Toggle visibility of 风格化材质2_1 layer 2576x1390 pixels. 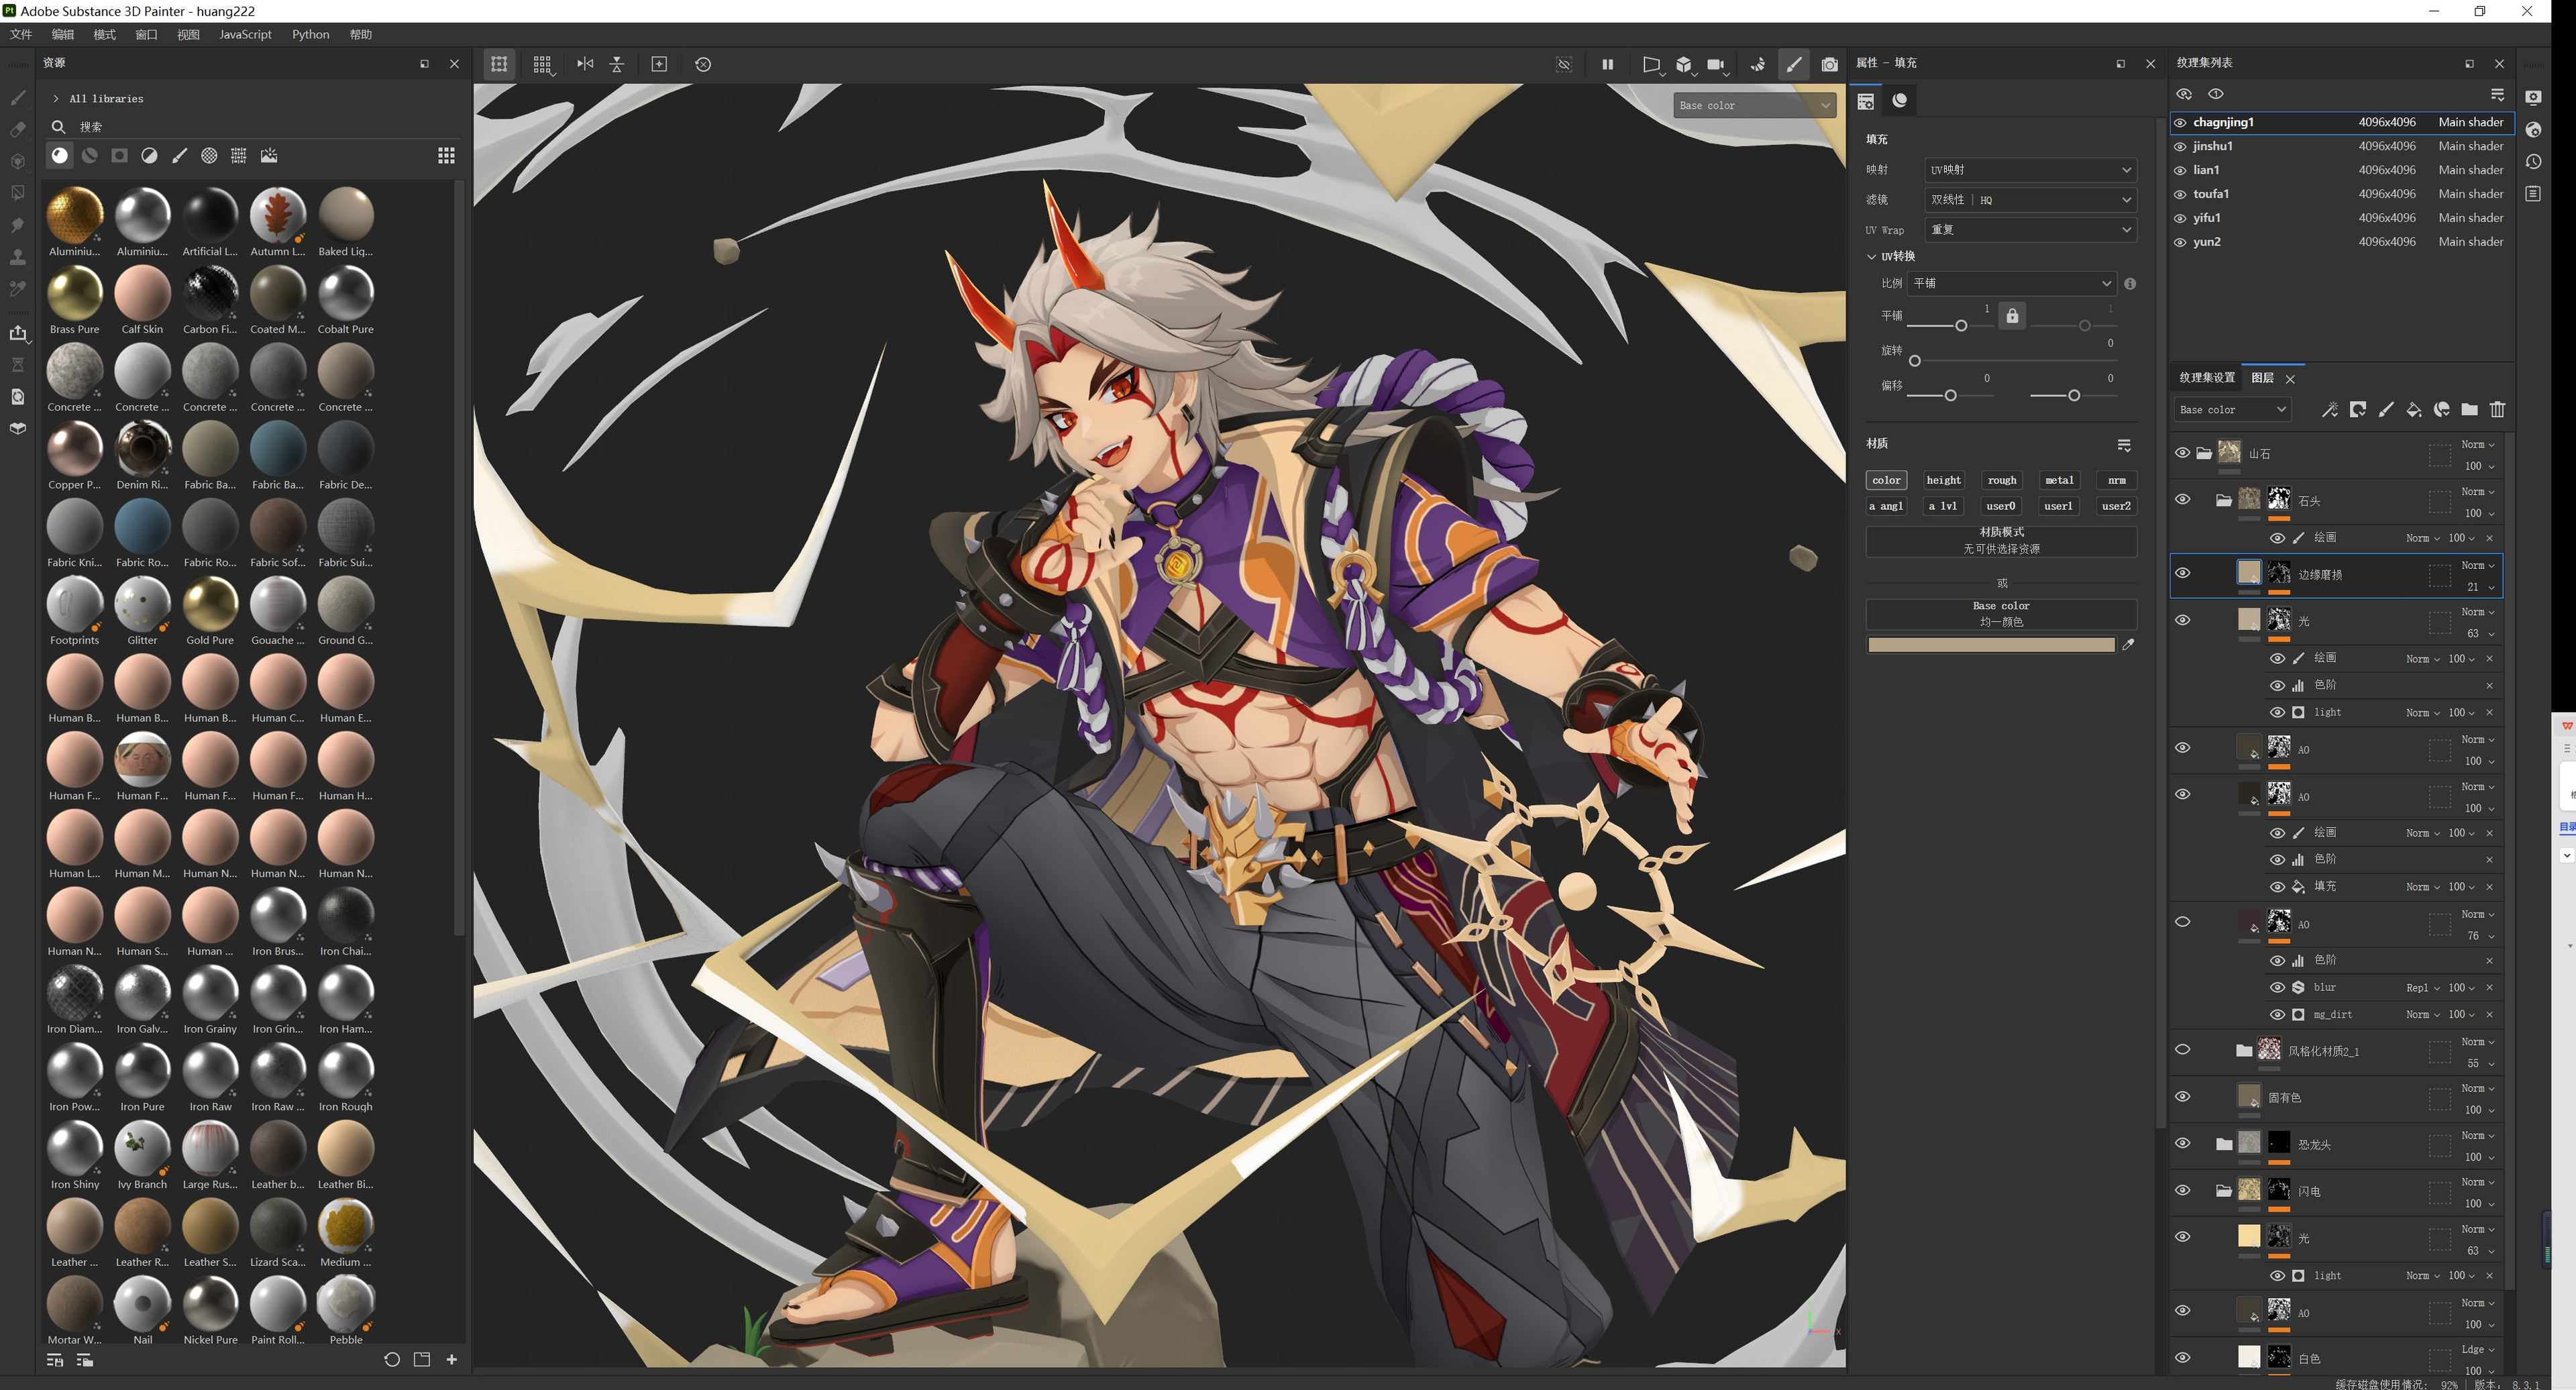[x=2182, y=1050]
